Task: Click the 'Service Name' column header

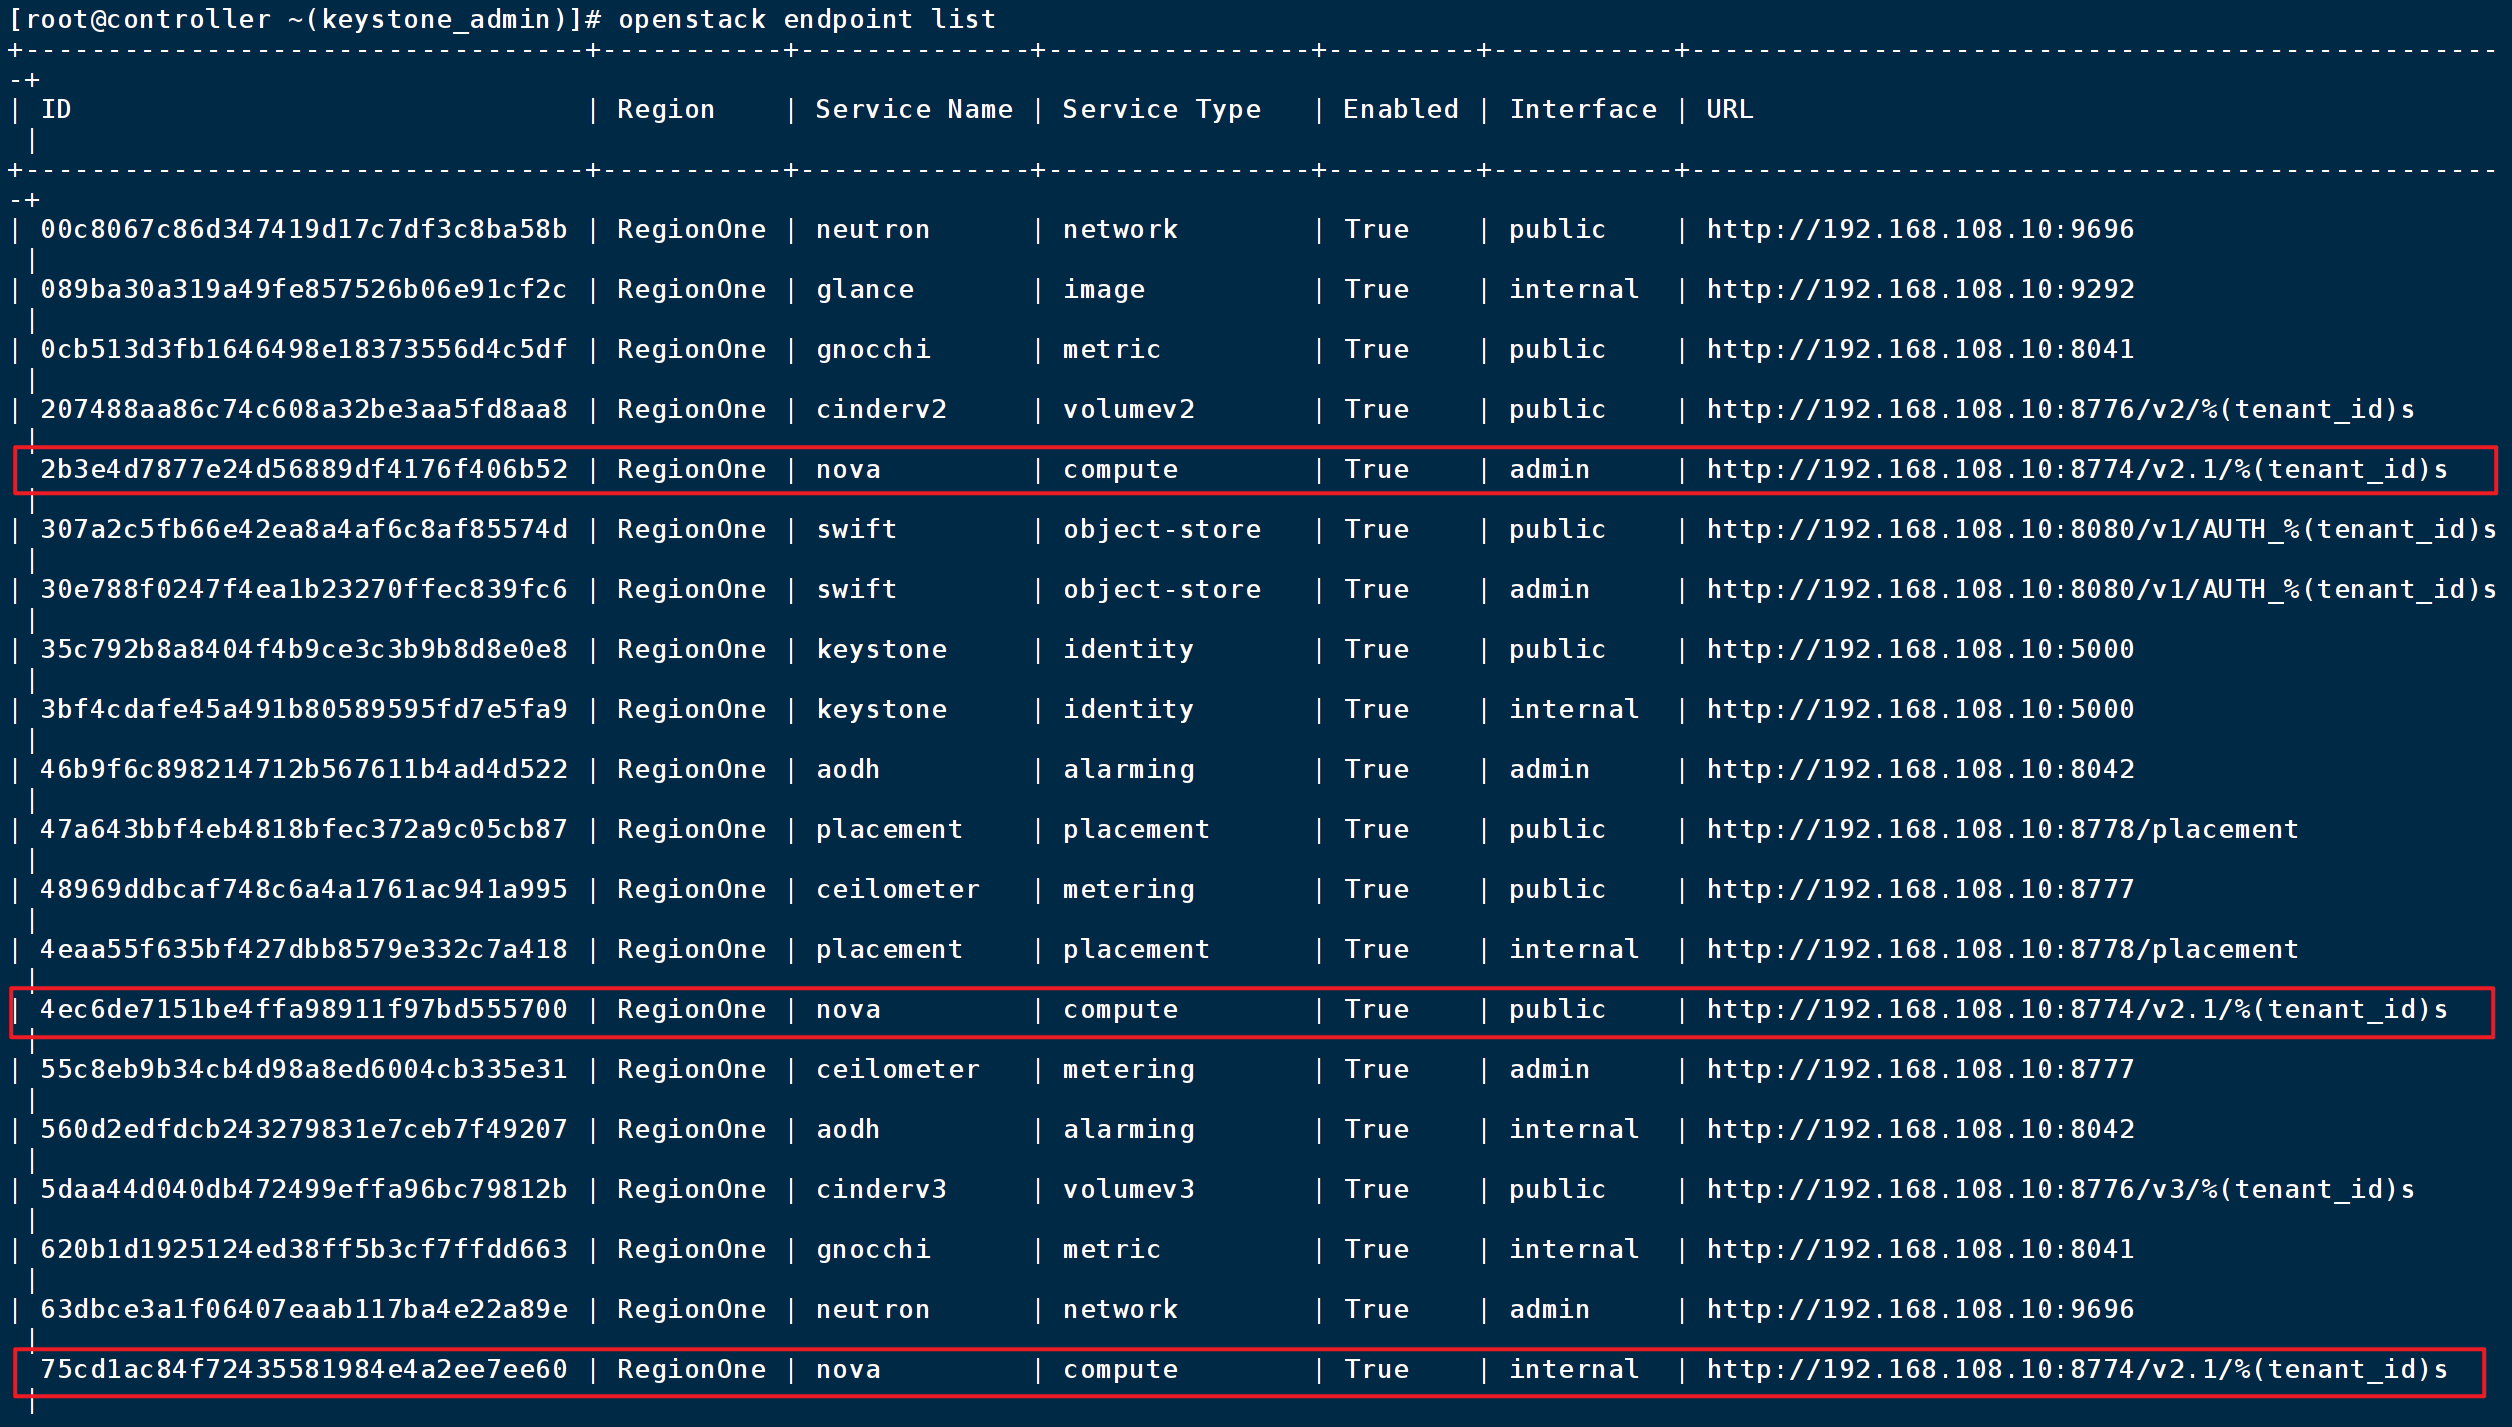Action: pyautogui.click(x=913, y=109)
